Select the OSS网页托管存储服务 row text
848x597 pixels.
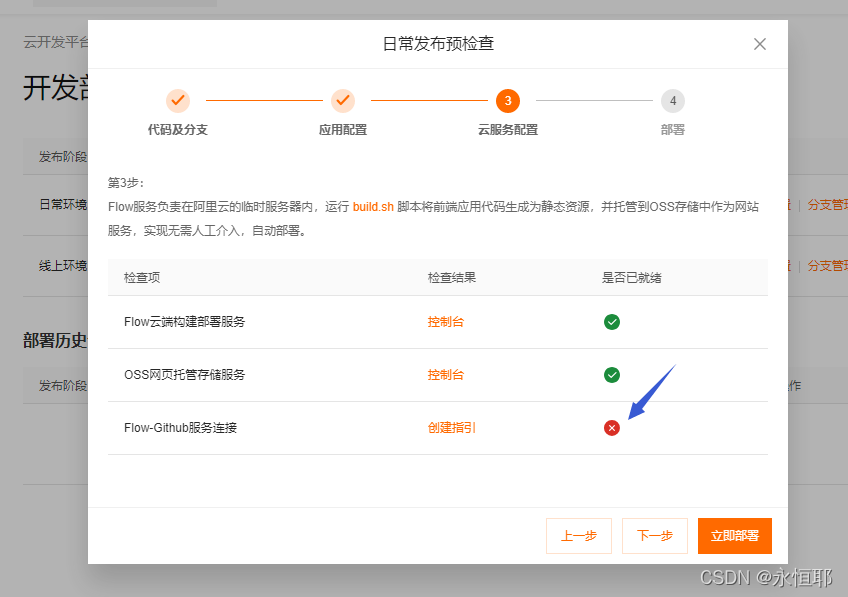184,375
